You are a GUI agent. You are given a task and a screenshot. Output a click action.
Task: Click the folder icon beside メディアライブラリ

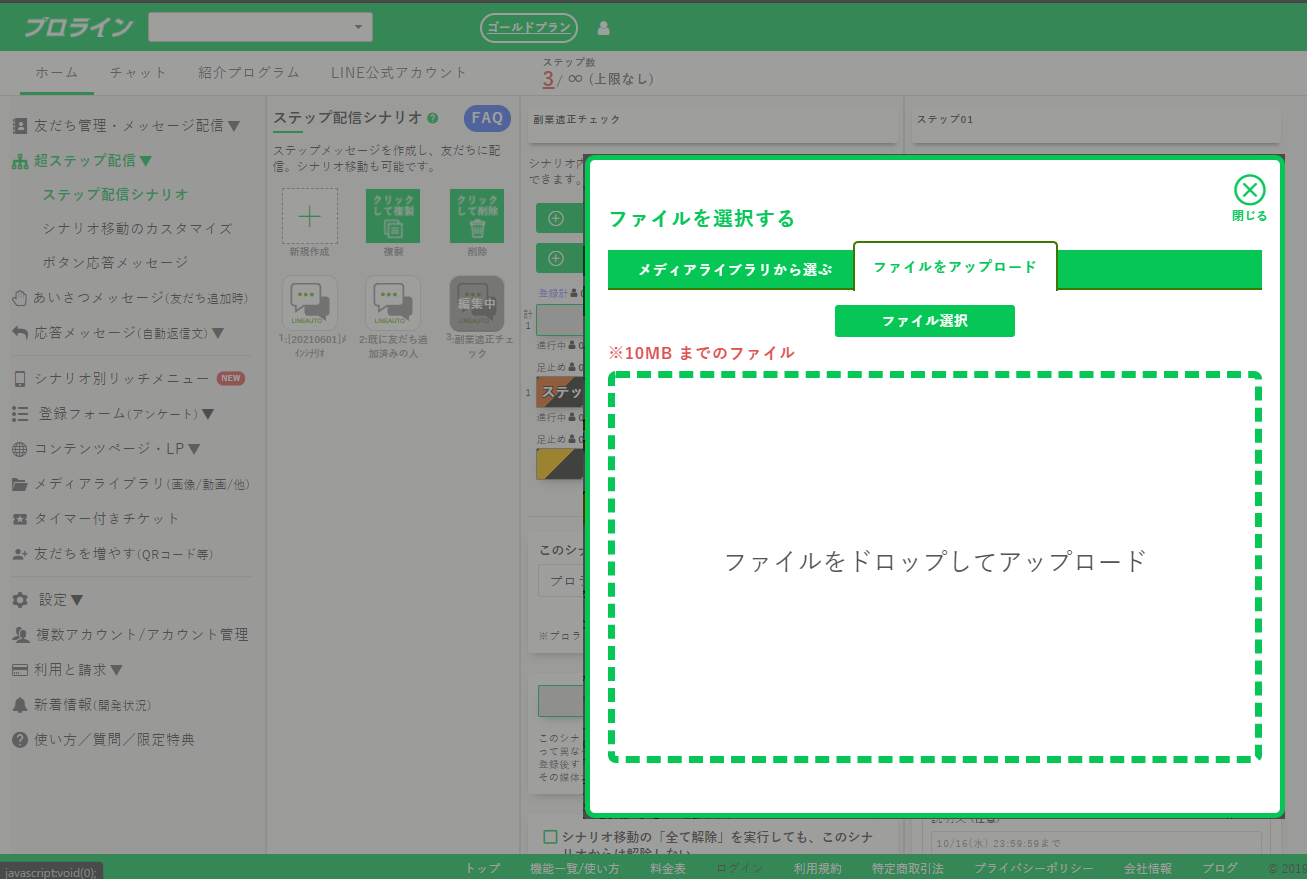pos(20,484)
